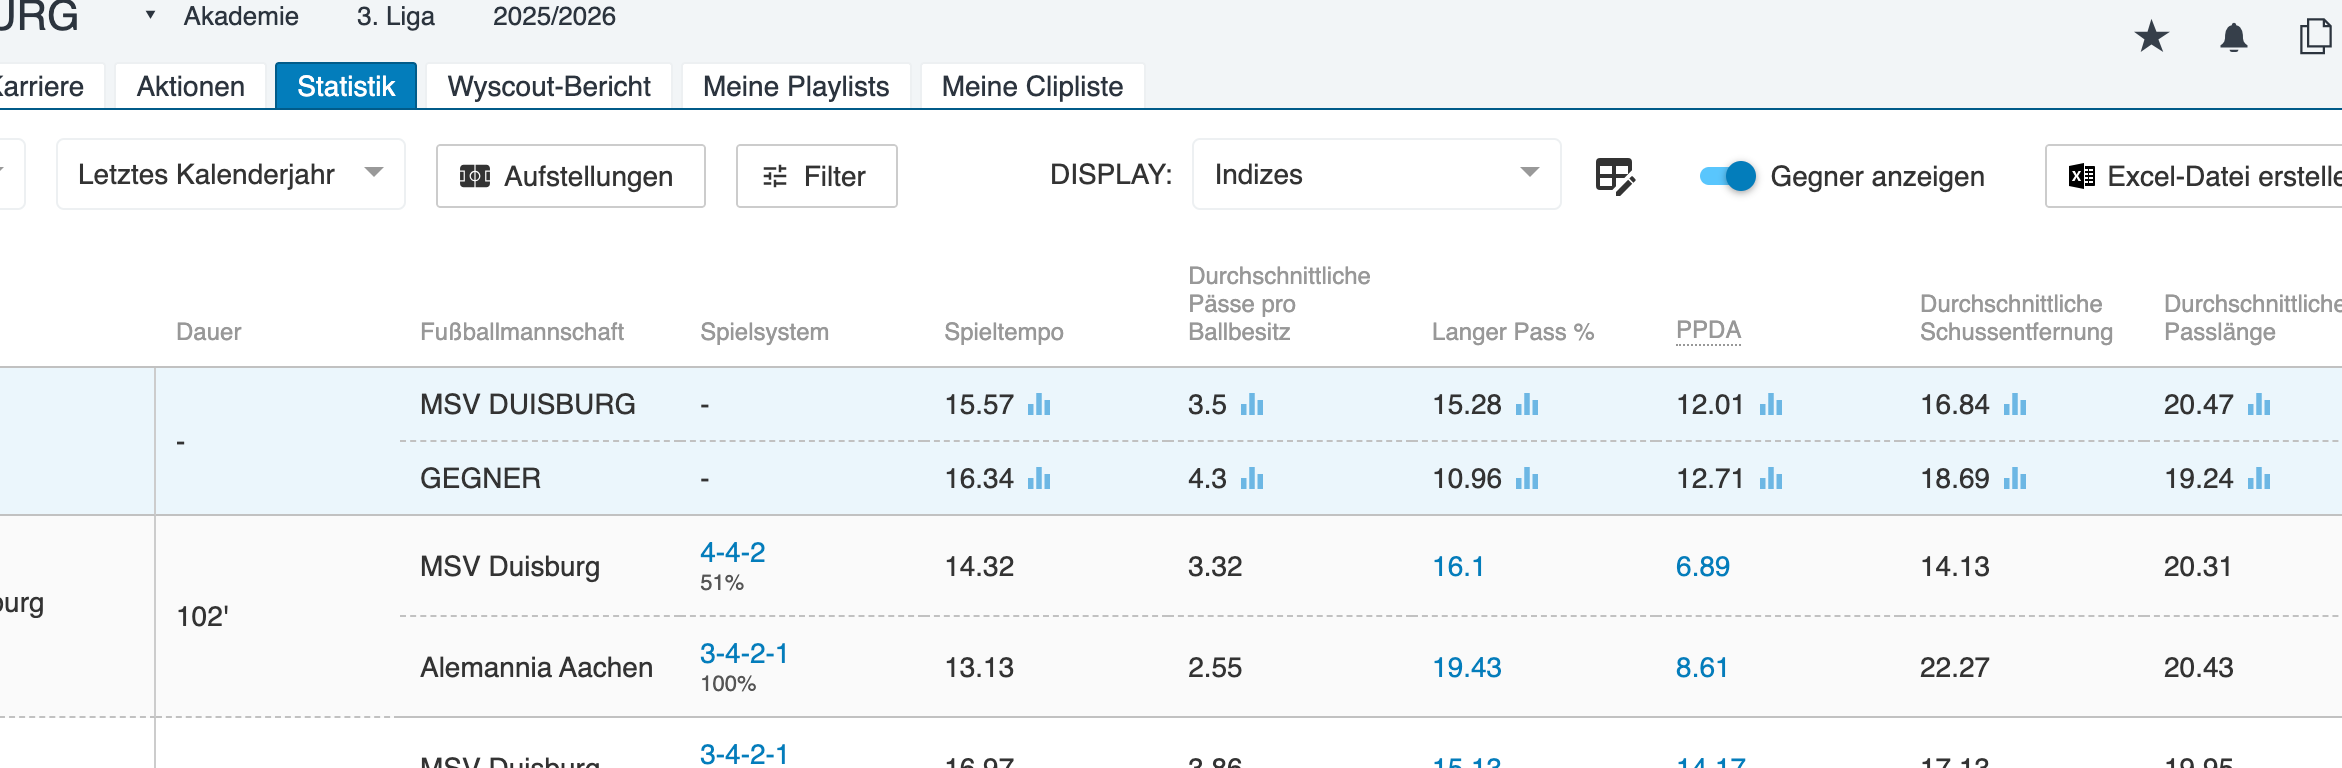Screen dimensions: 2342x768
Task: Open notifications bell icon
Action: click(x=2233, y=38)
